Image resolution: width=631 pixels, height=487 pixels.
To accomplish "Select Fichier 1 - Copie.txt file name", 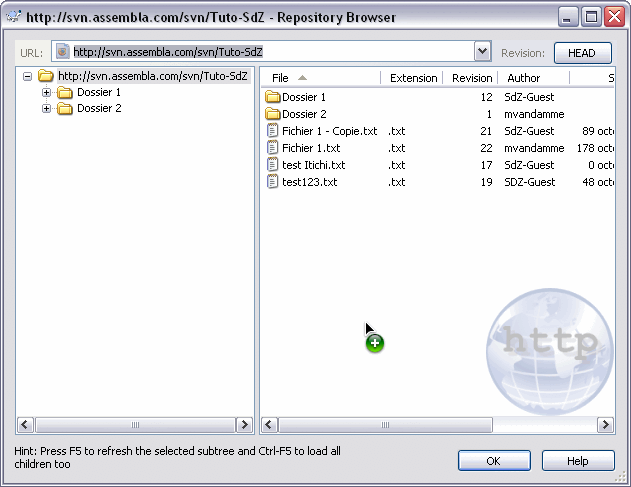I will pos(330,131).
